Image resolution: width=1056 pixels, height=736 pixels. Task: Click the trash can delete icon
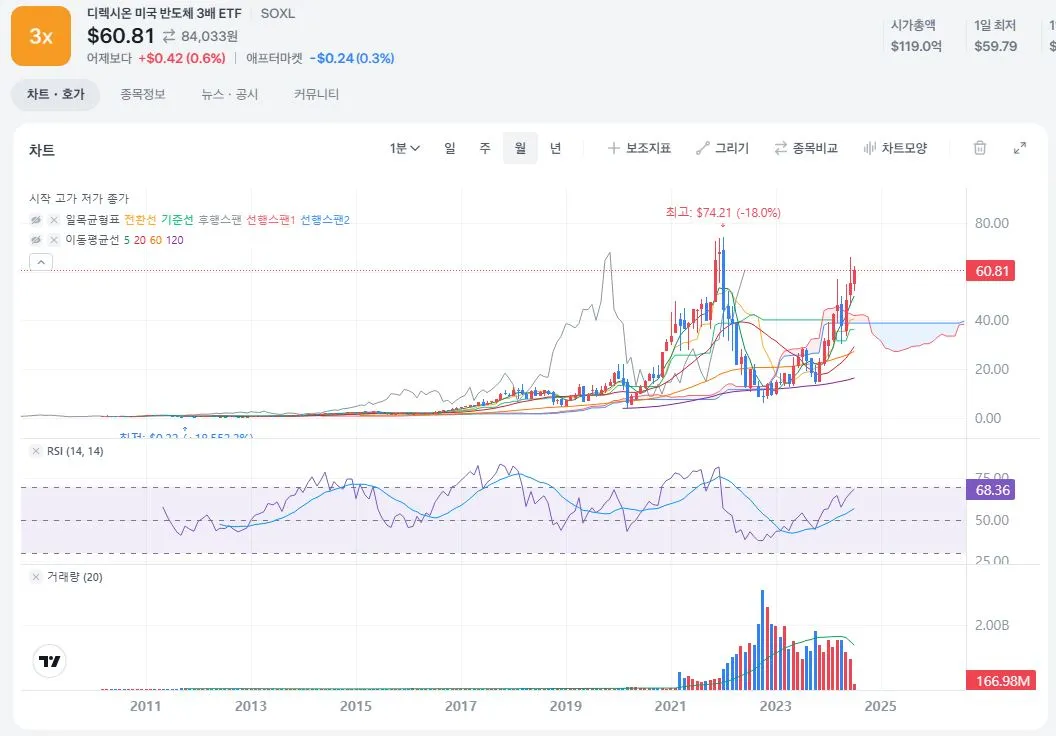(x=980, y=148)
